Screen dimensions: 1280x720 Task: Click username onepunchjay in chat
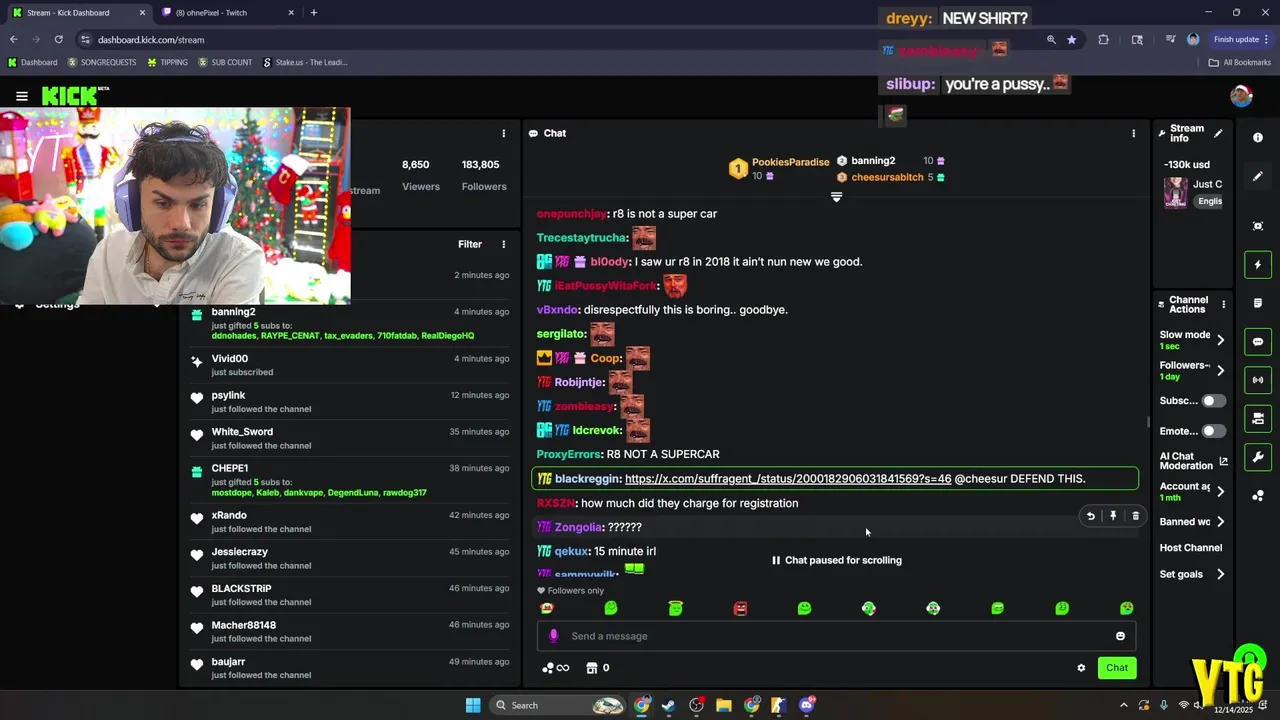(x=571, y=214)
